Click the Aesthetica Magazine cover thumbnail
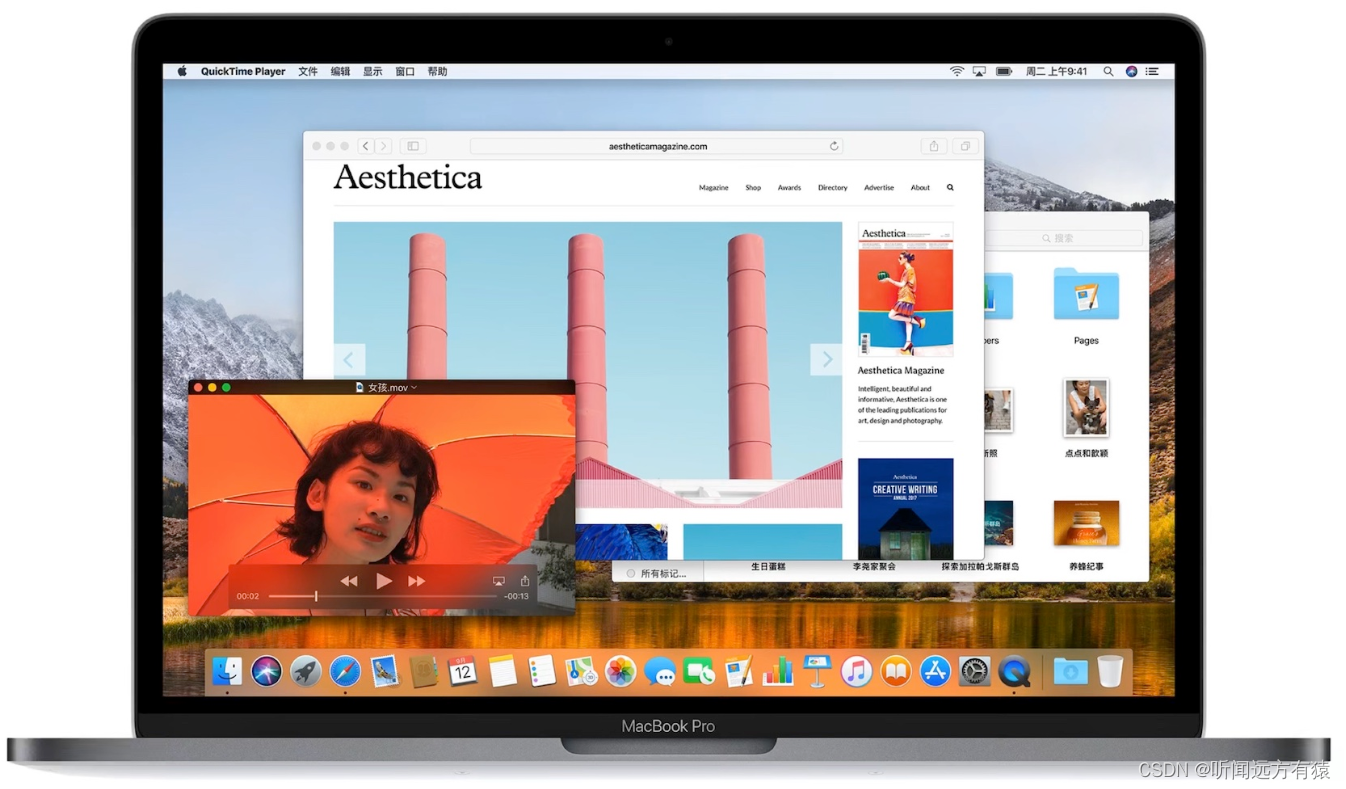The image size is (1346, 789). click(x=906, y=289)
